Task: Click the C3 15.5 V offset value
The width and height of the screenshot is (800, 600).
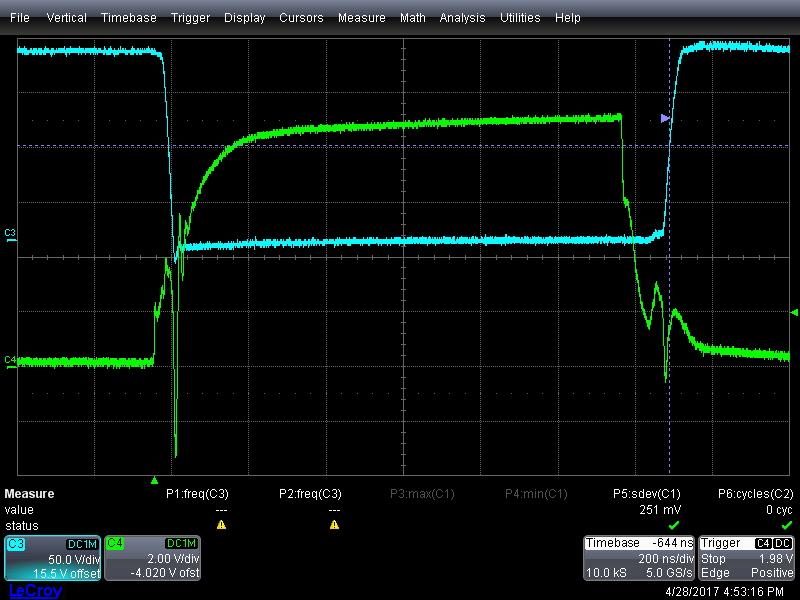Action: point(66,573)
